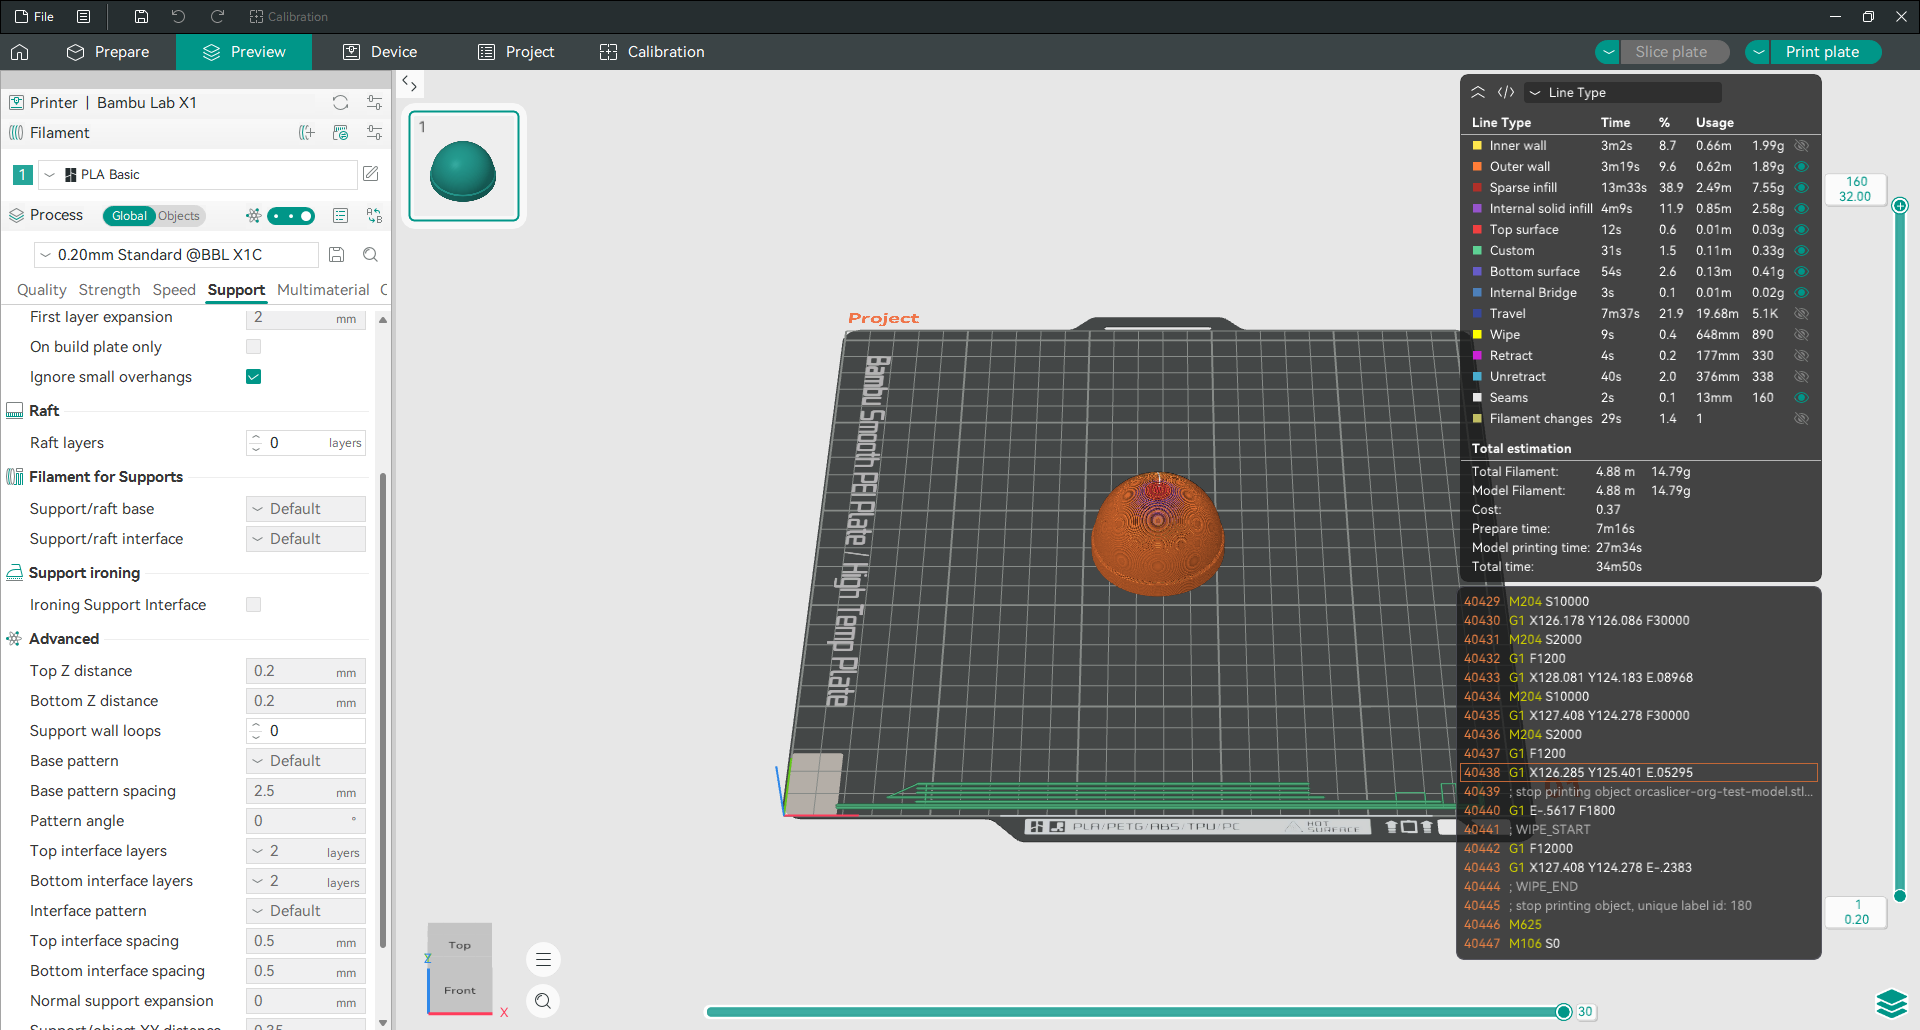
Task: Open Support/raft base filament dropdown
Action: (x=306, y=508)
